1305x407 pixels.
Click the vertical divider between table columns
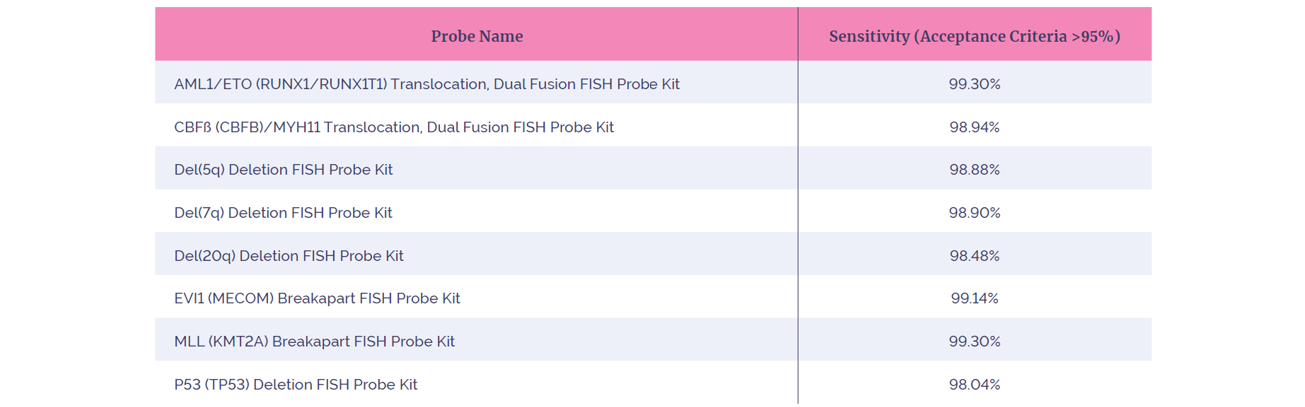(x=798, y=205)
